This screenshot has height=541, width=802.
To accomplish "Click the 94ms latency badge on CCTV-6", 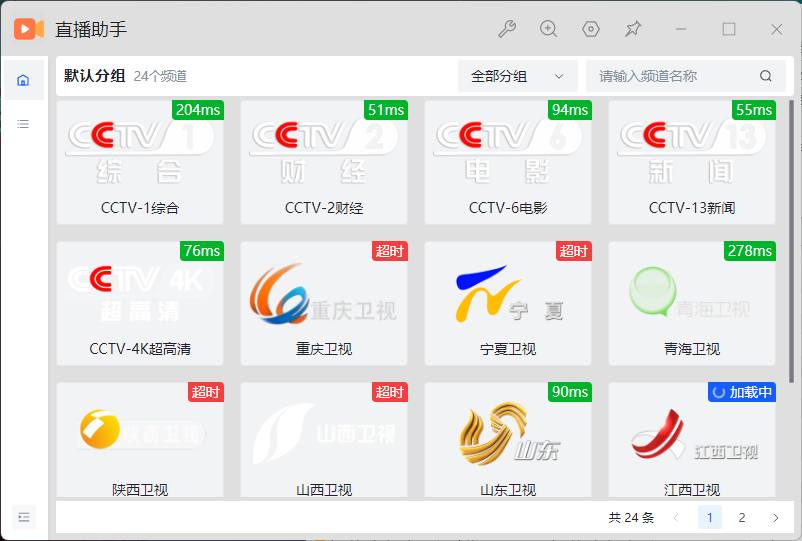I will (x=570, y=110).
